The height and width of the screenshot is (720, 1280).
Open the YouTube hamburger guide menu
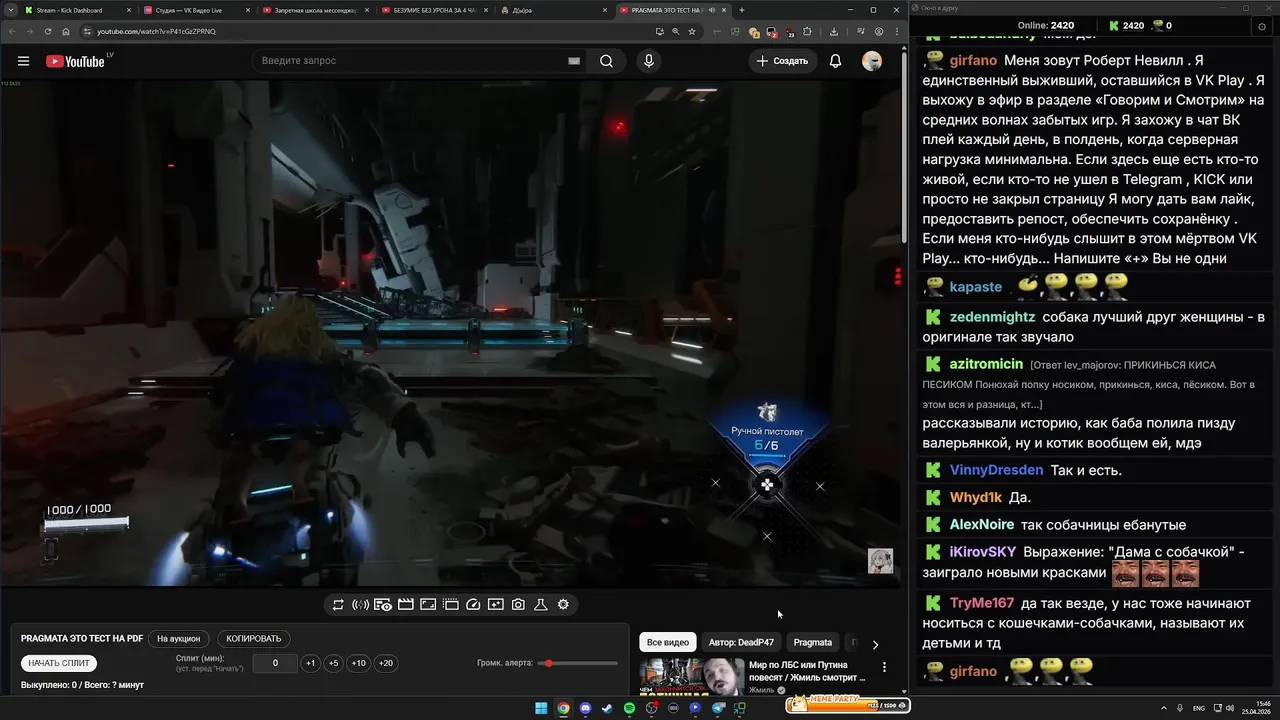[x=23, y=61]
